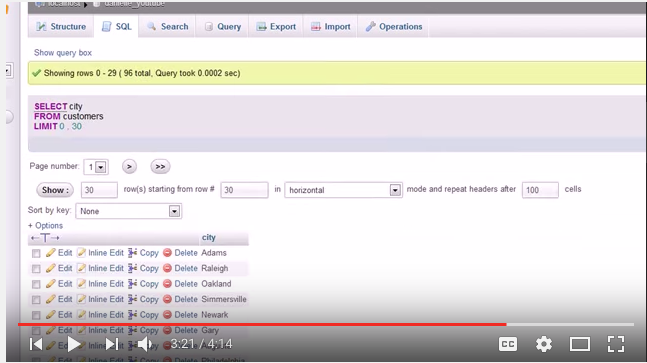
Task: Click the Delete link in Gary row
Action: tap(186, 330)
